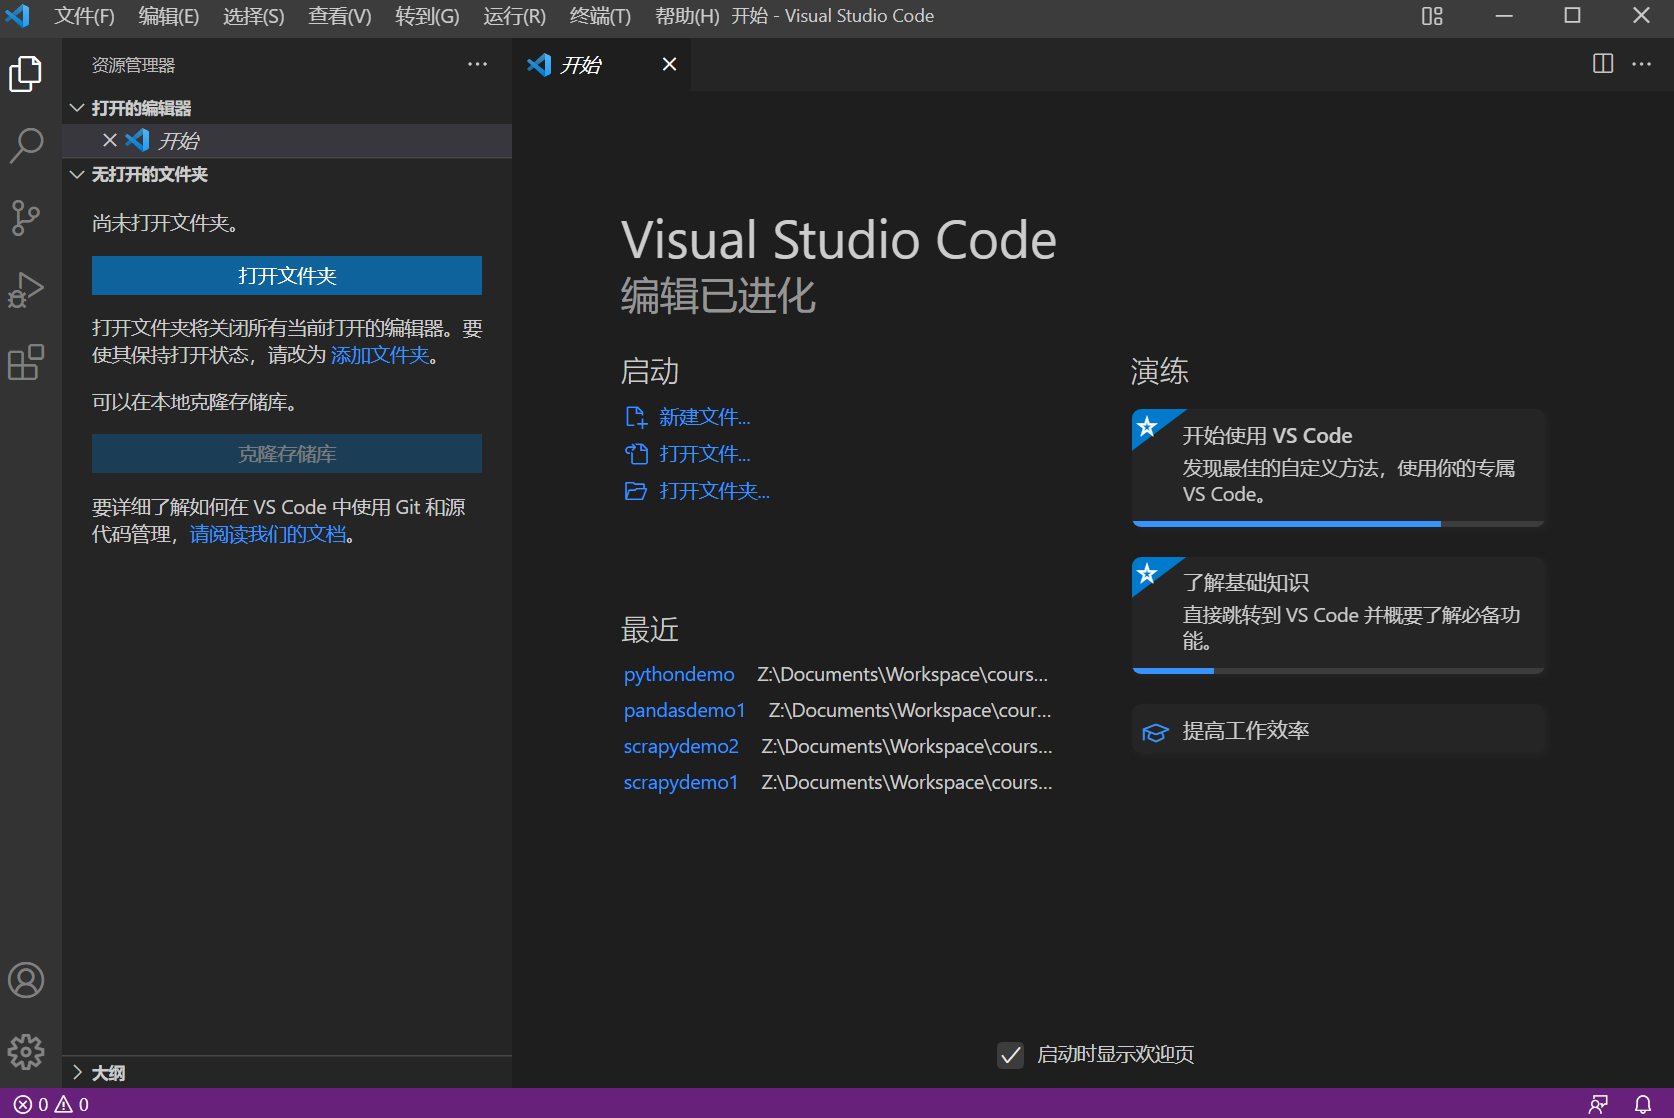Open the customize layout icon in title bar
1674x1118 pixels.
pyautogui.click(x=1432, y=16)
